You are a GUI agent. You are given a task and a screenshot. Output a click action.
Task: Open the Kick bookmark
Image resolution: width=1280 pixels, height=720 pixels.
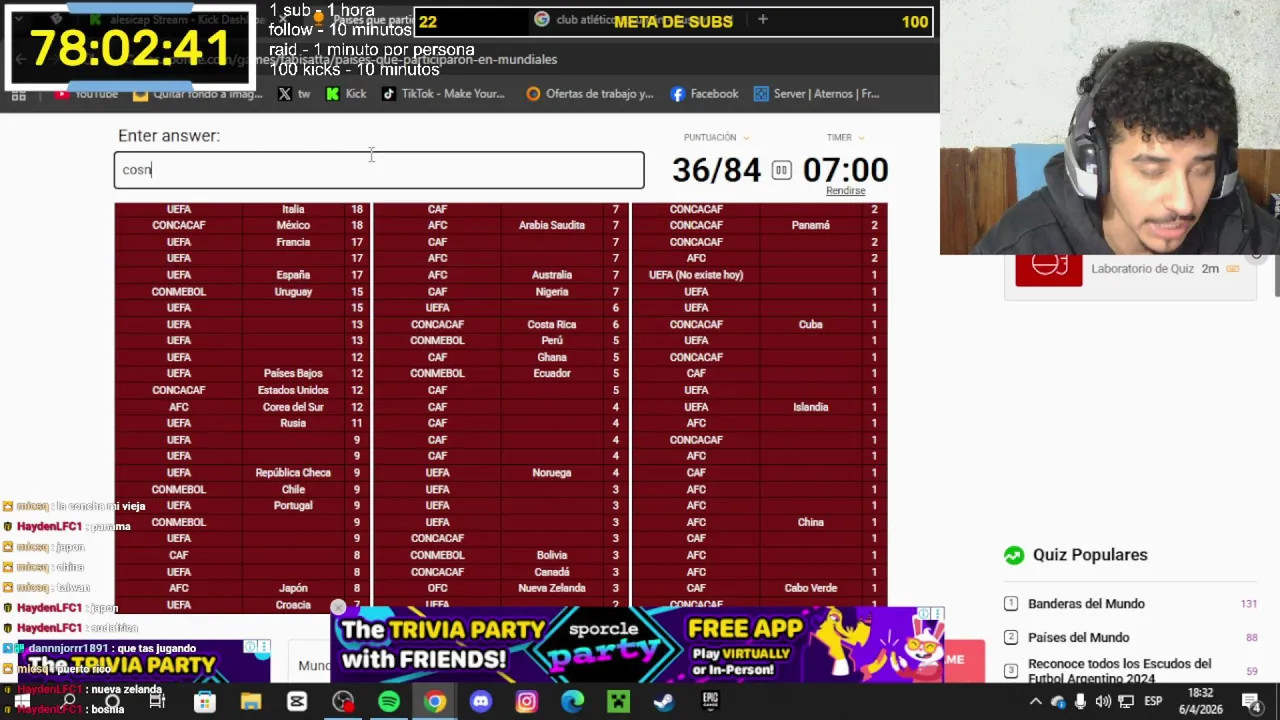346,94
